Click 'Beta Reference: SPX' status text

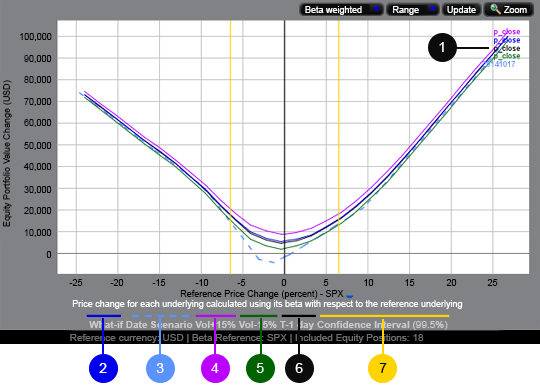[x=239, y=338]
